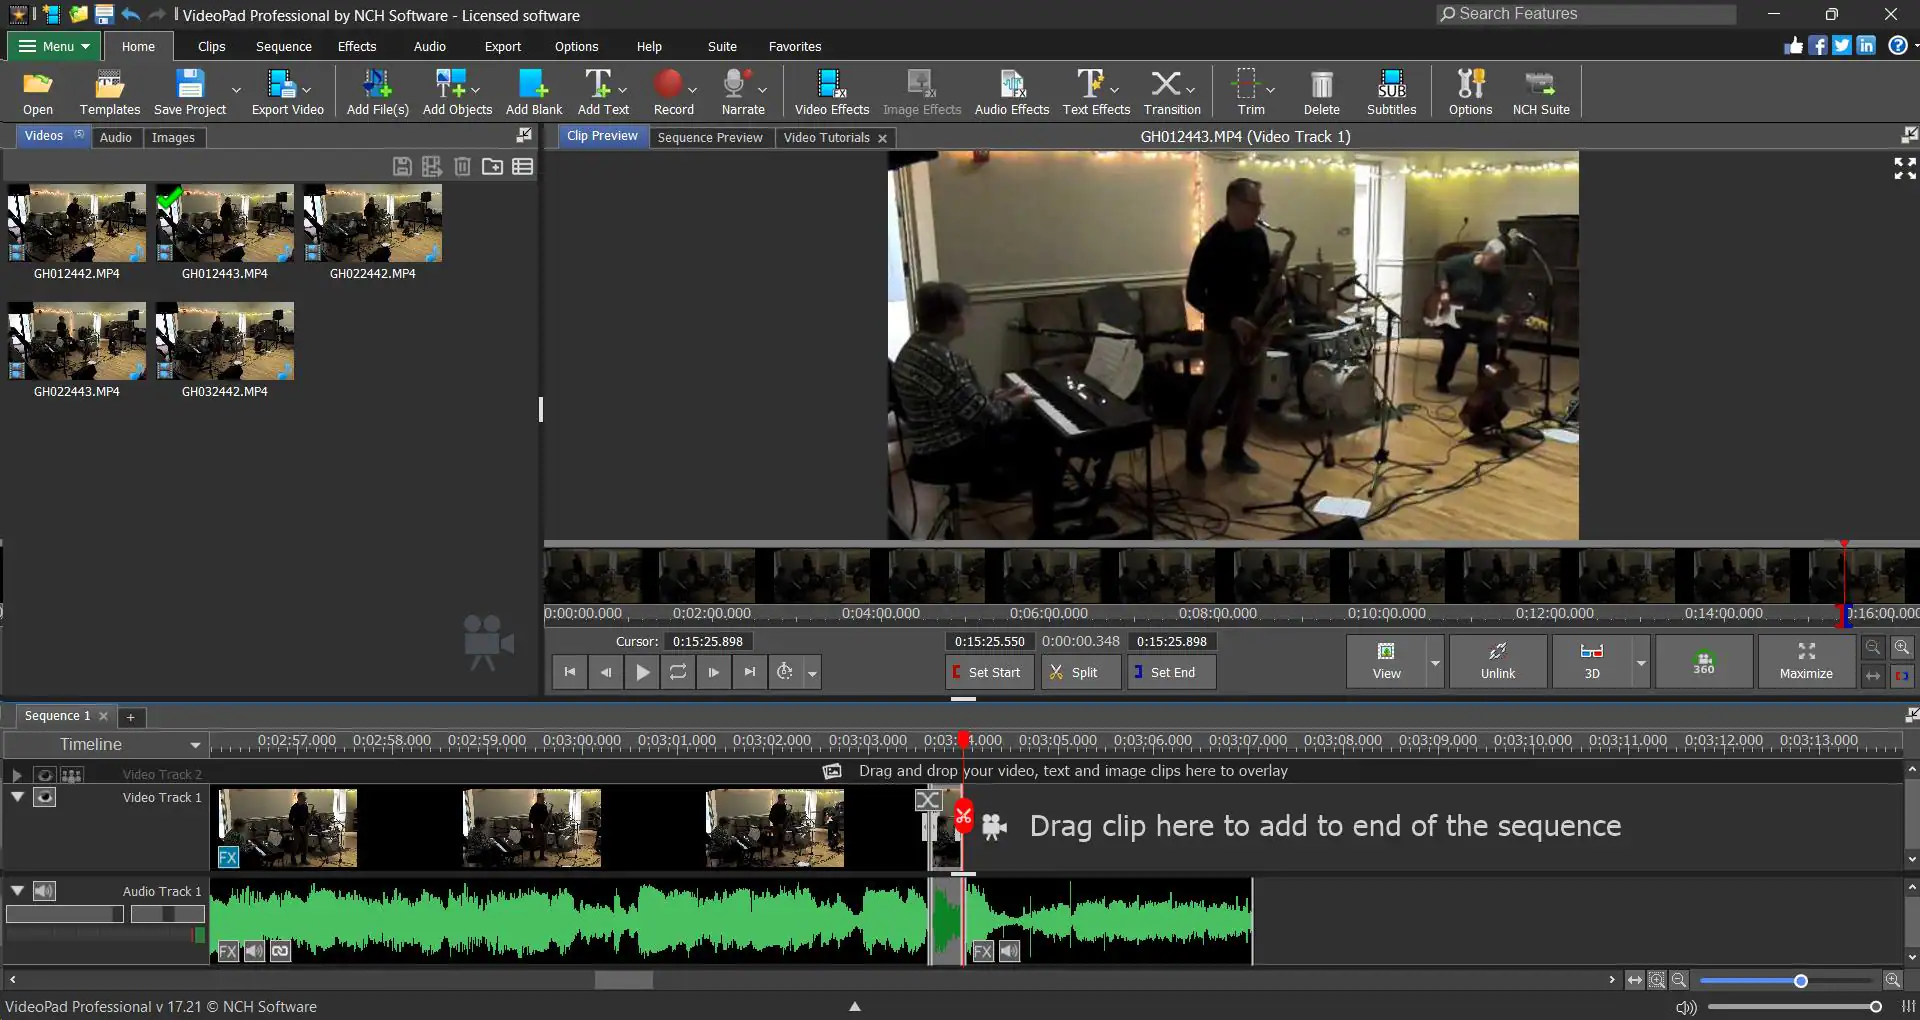Viewport: 1920px width, 1020px height.
Task: Expand the collapsed Video Track 2
Action: [x=17, y=775]
